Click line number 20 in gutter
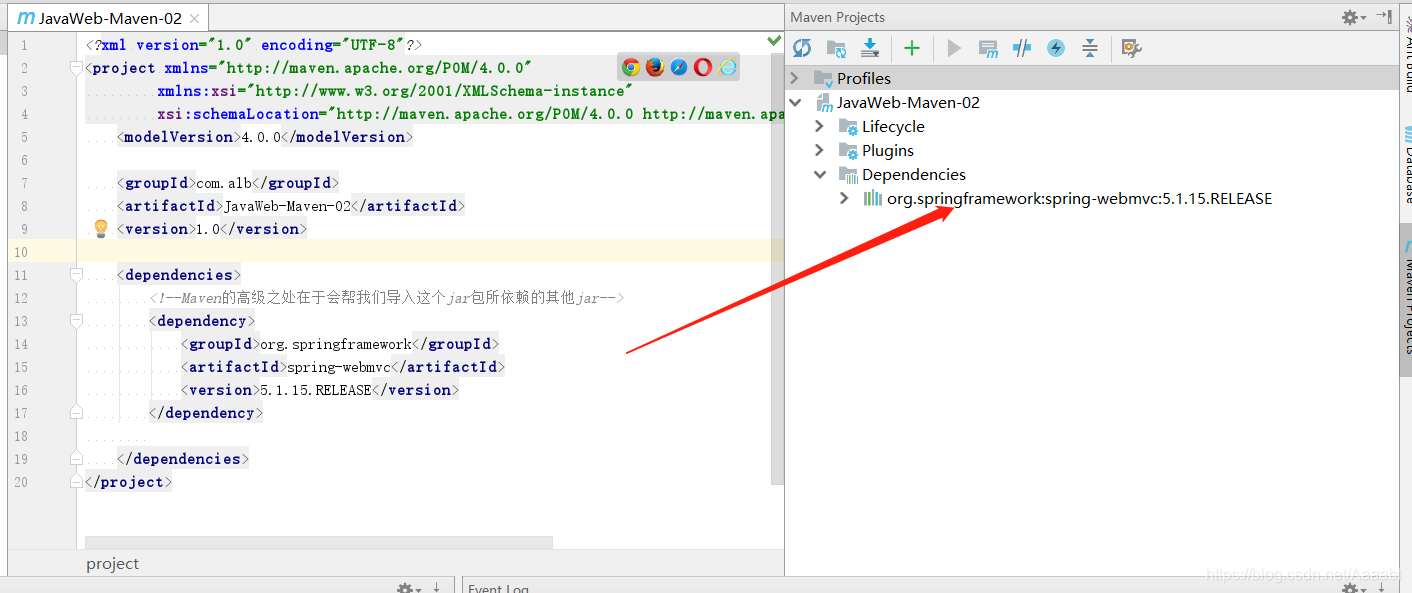 pyautogui.click(x=21, y=482)
